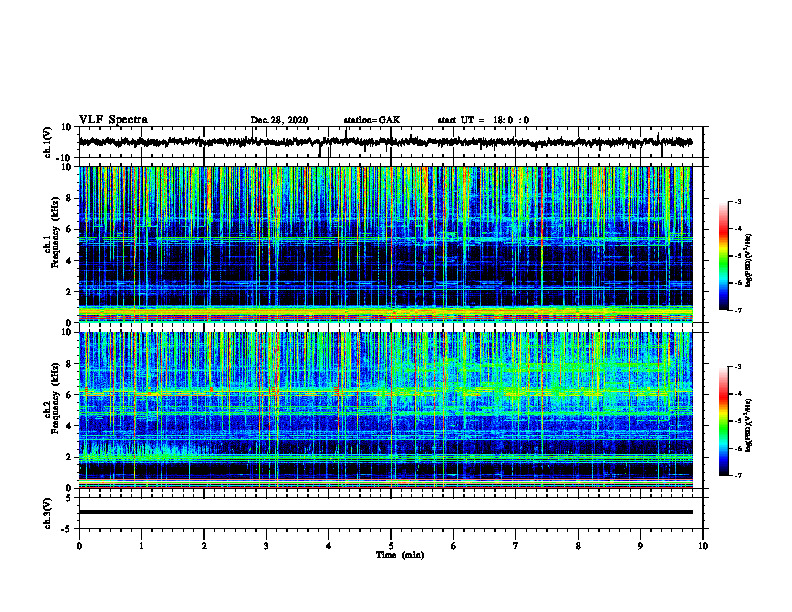Click the '-3' label on ch.1 color bar
This screenshot has width=792, height=612.
click(x=738, y=201)
